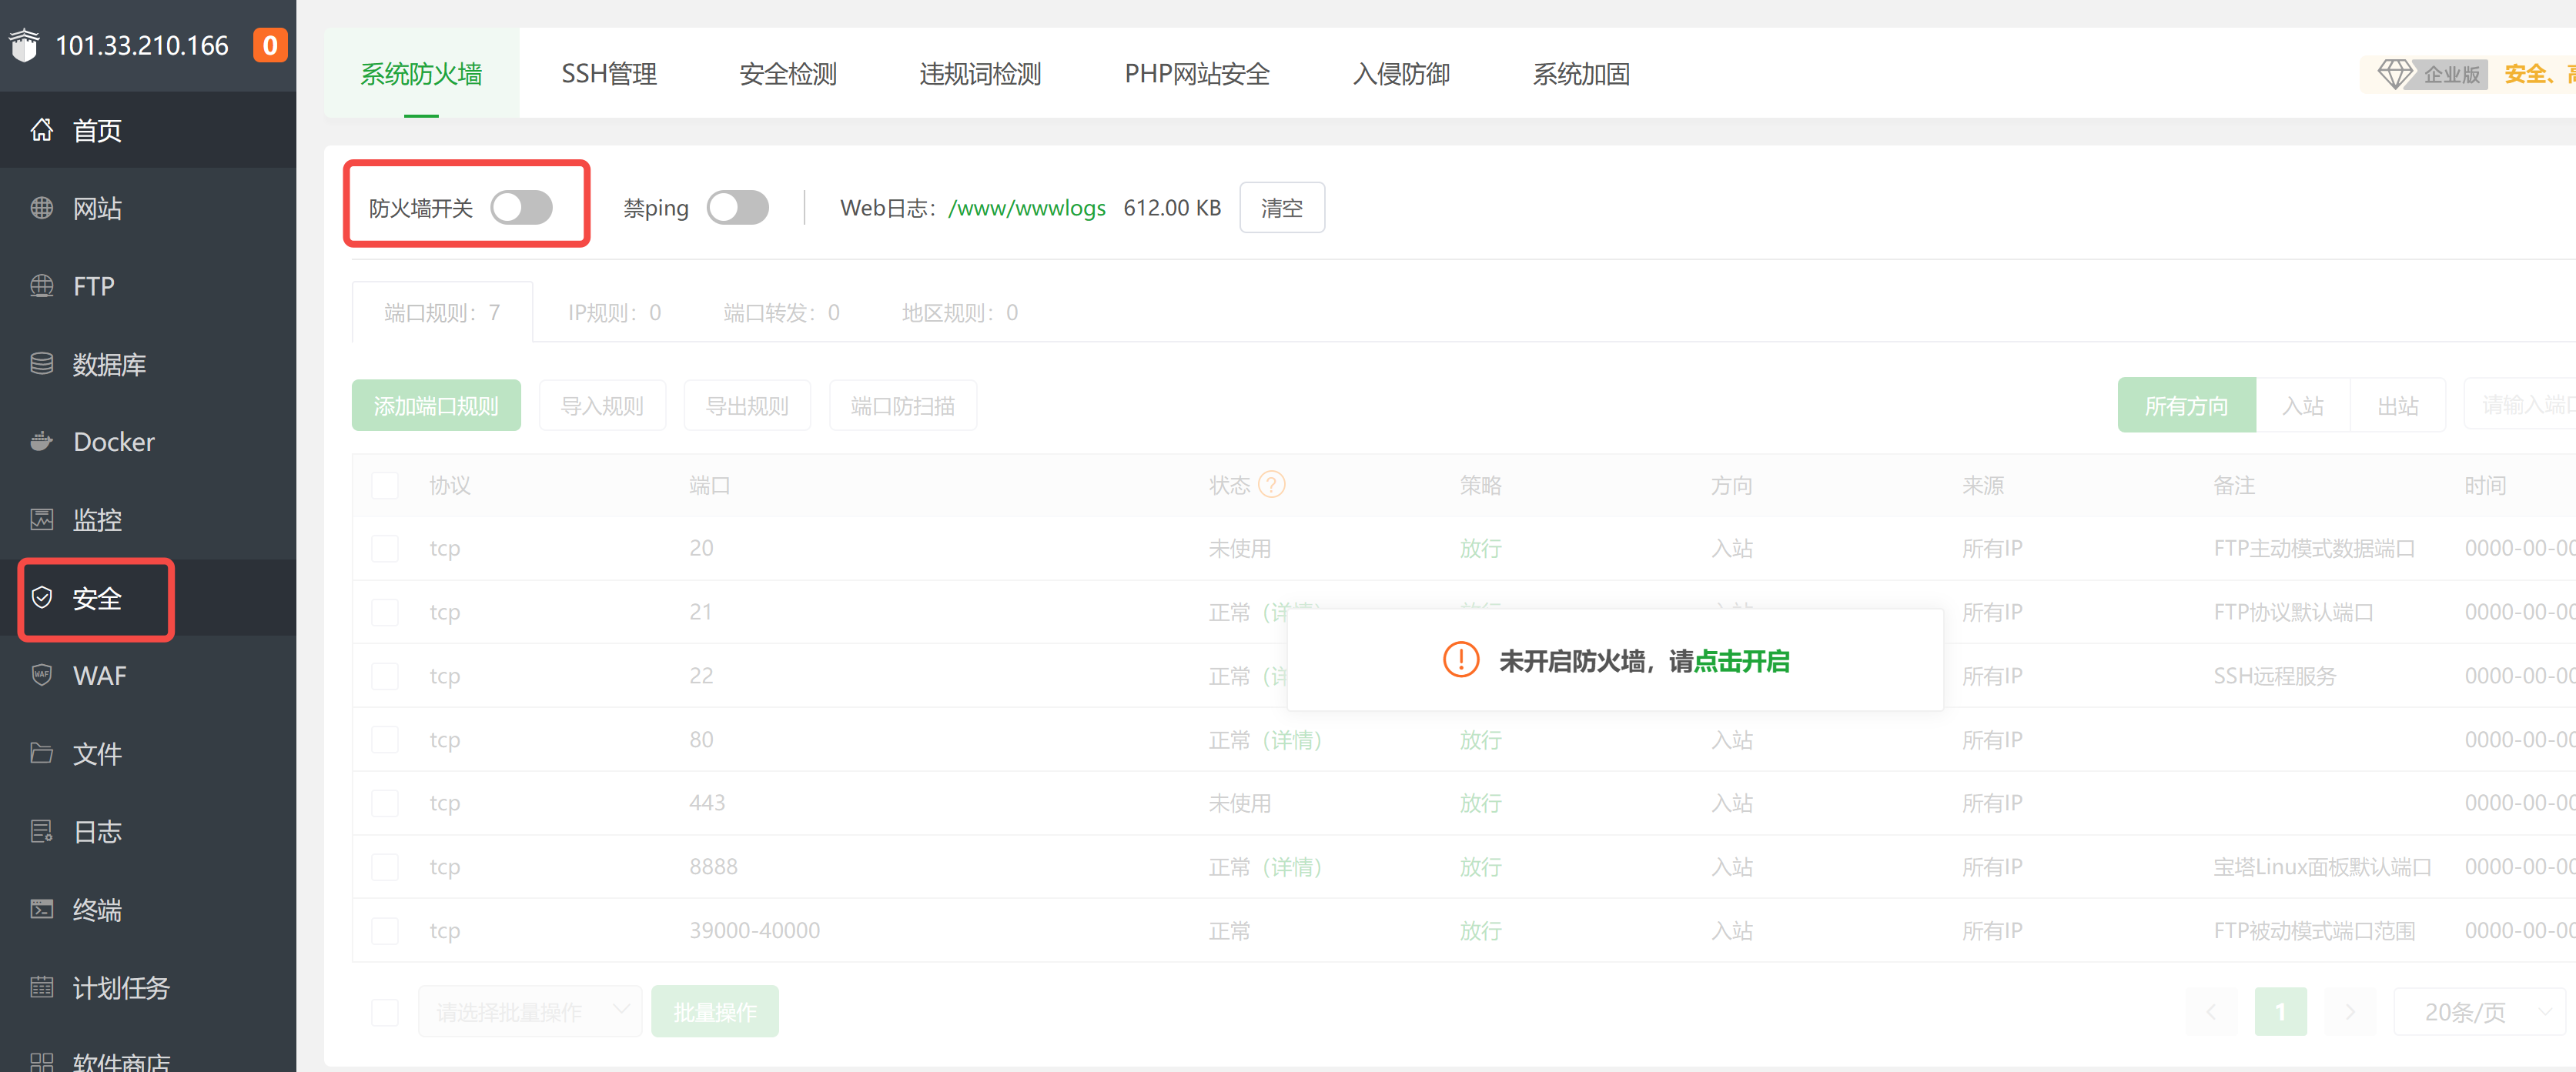Expand the 请选择批量操作 dropdown
This screenshot has height=1072, width=2576.
pos(530,1011)
